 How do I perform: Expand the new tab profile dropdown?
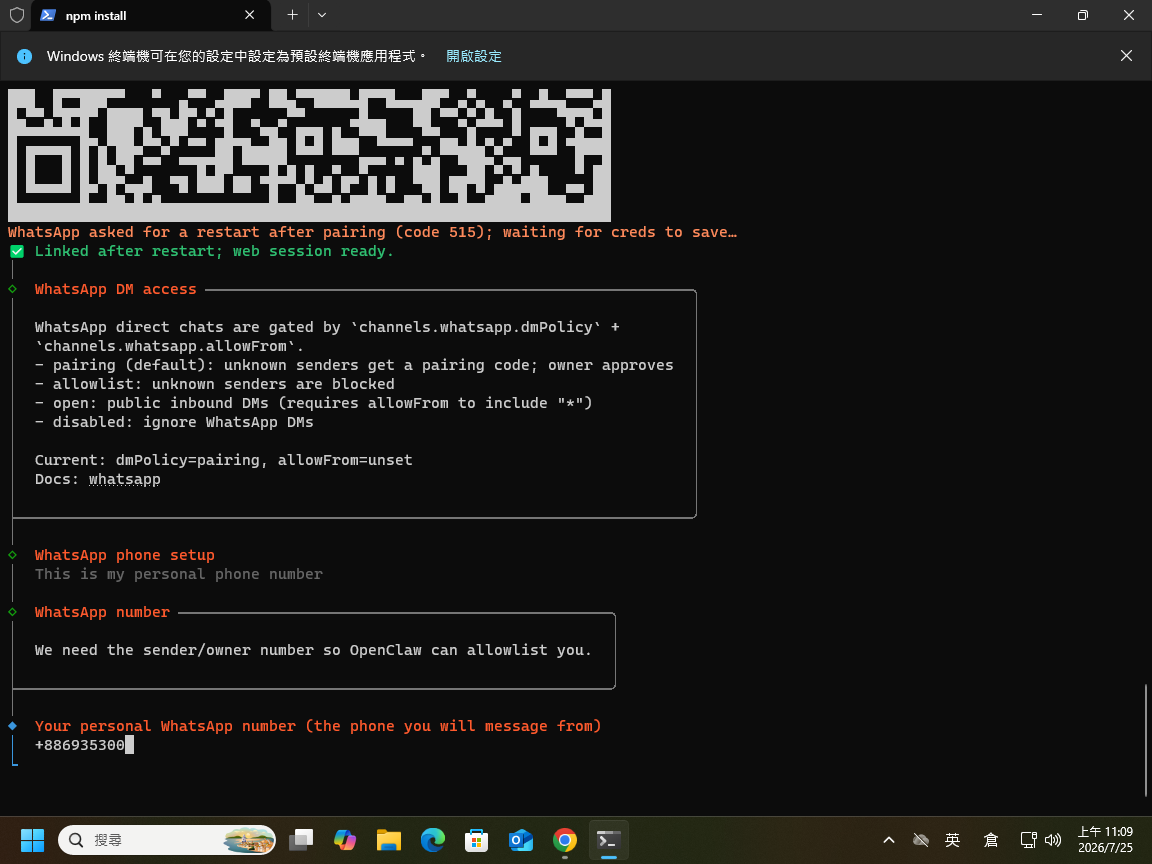tap(322, 15)
